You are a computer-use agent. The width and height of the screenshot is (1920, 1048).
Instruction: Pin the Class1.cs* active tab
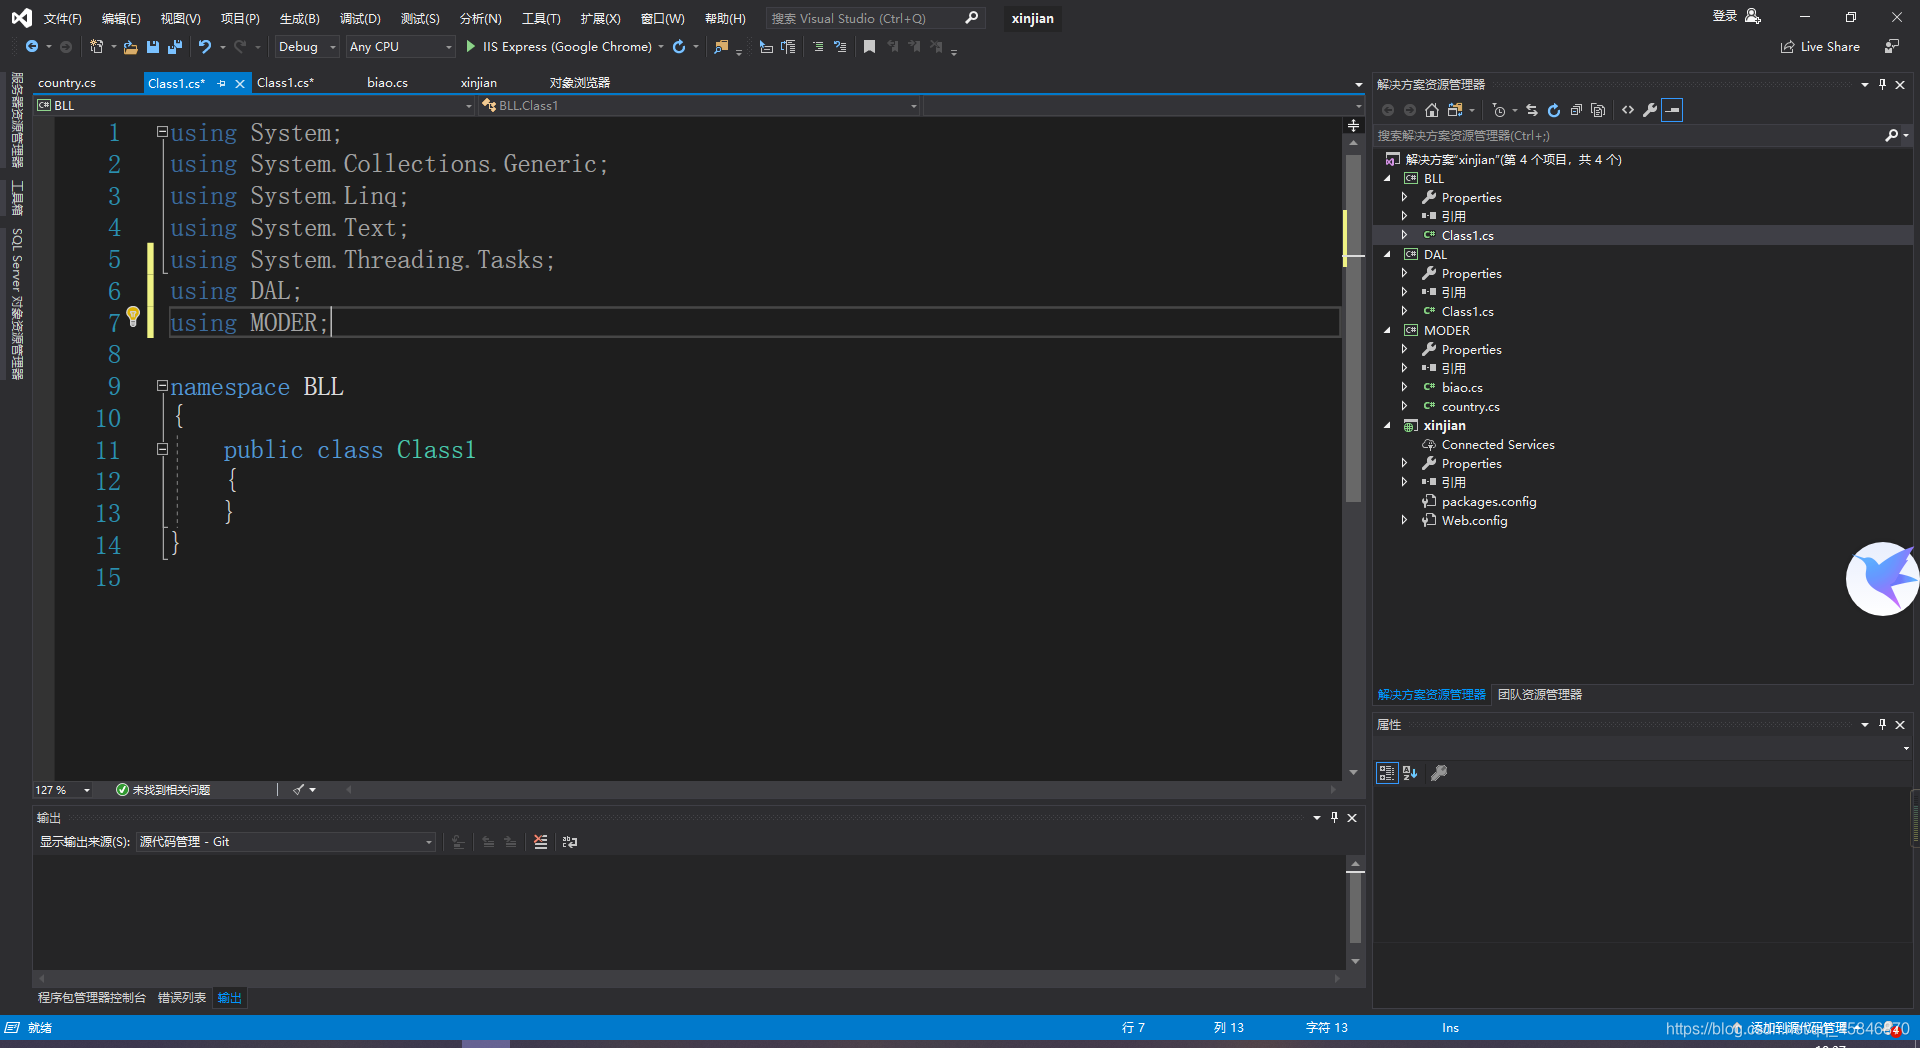click(221, 84)
